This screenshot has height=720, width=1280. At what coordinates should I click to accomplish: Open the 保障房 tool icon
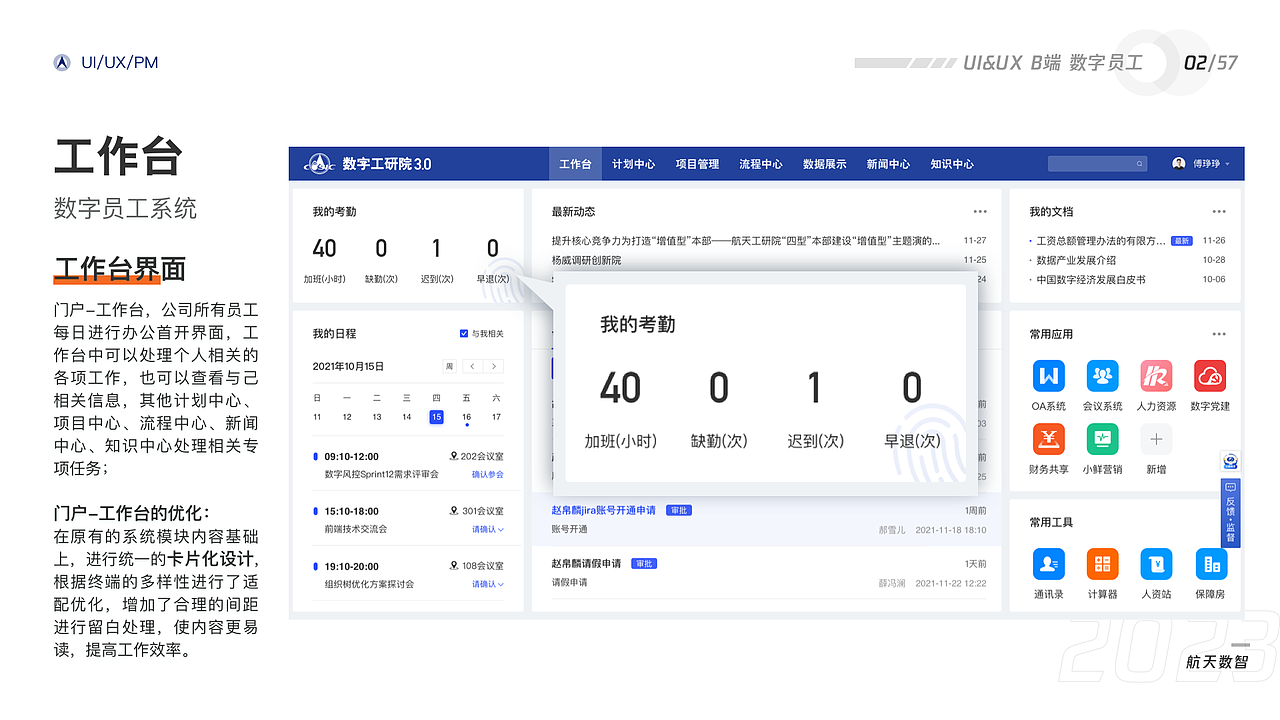(x=1210, y=564)
